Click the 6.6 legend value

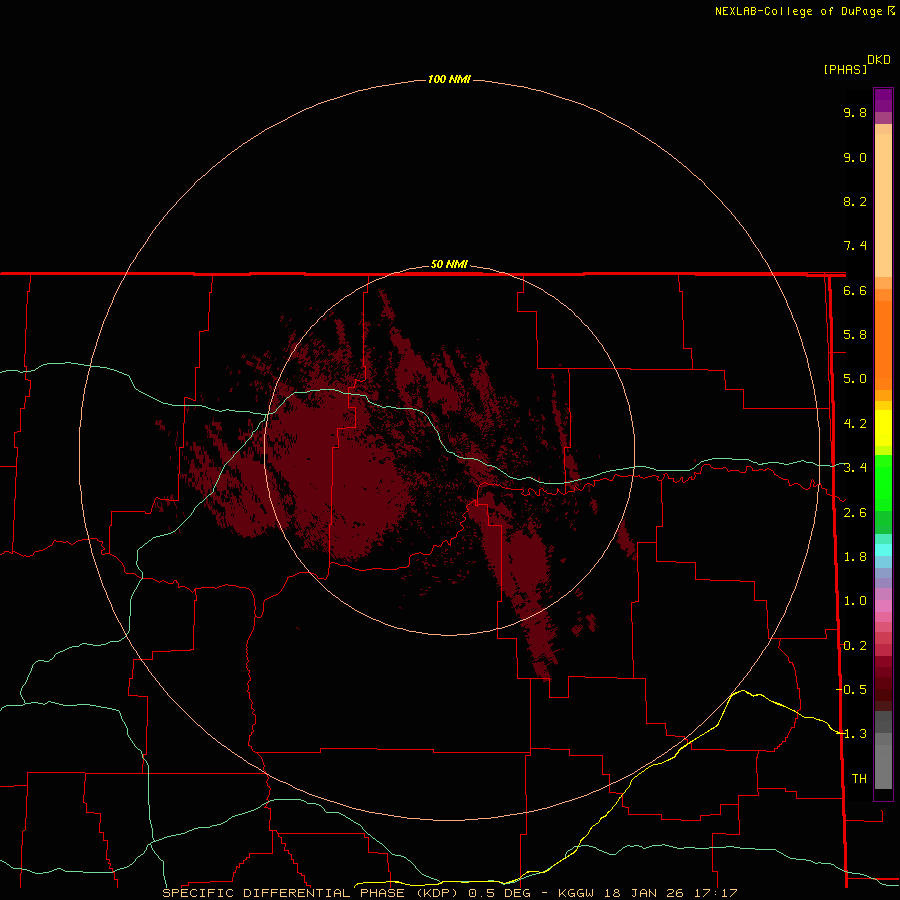click(855, 290)
